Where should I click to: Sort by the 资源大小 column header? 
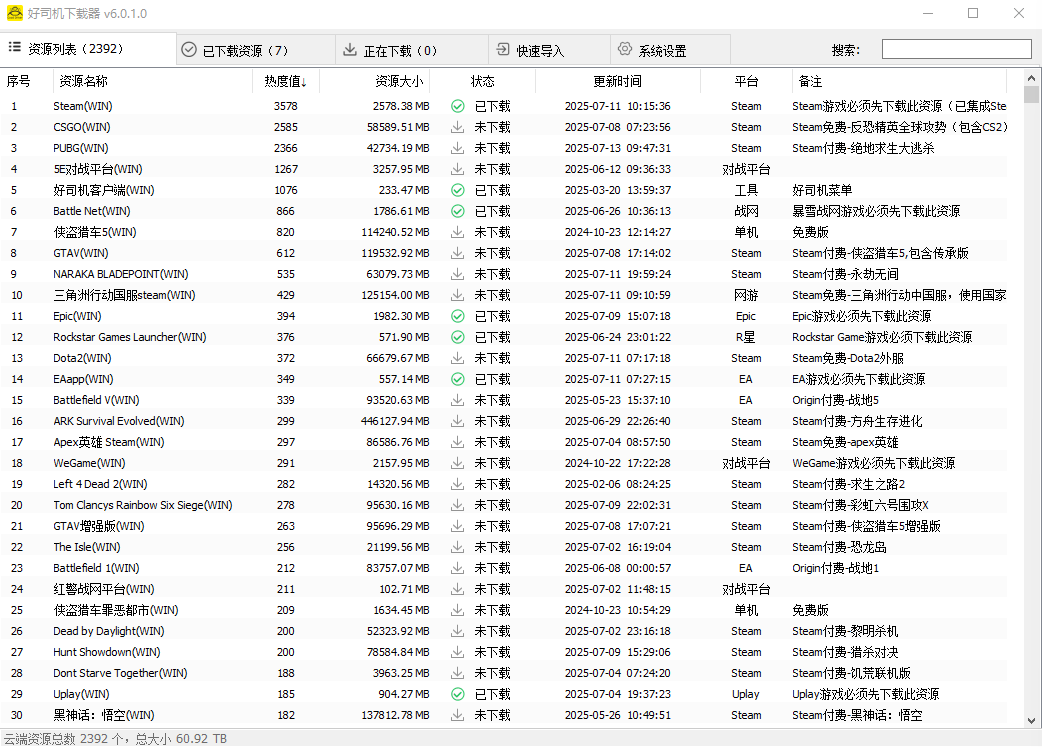(375, 81)
